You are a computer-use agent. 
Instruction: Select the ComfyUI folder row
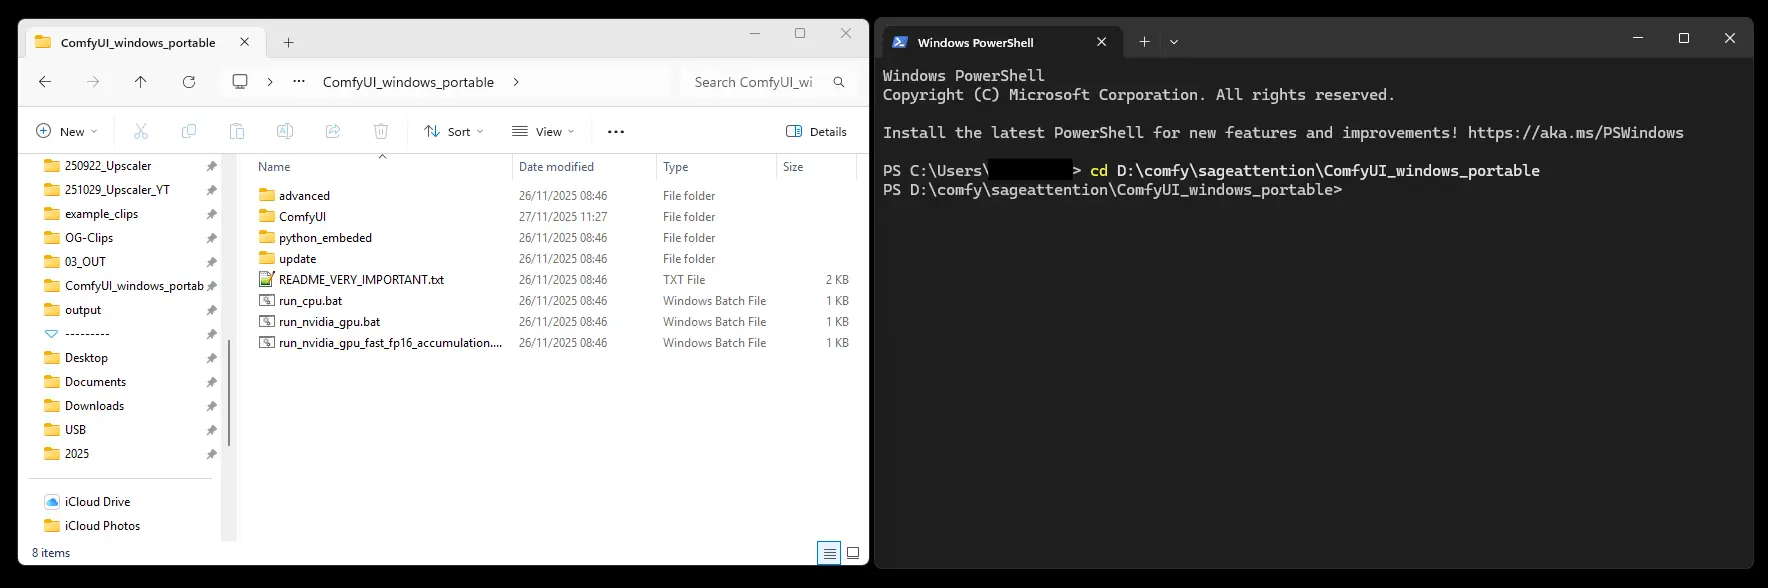coord(554,217)
